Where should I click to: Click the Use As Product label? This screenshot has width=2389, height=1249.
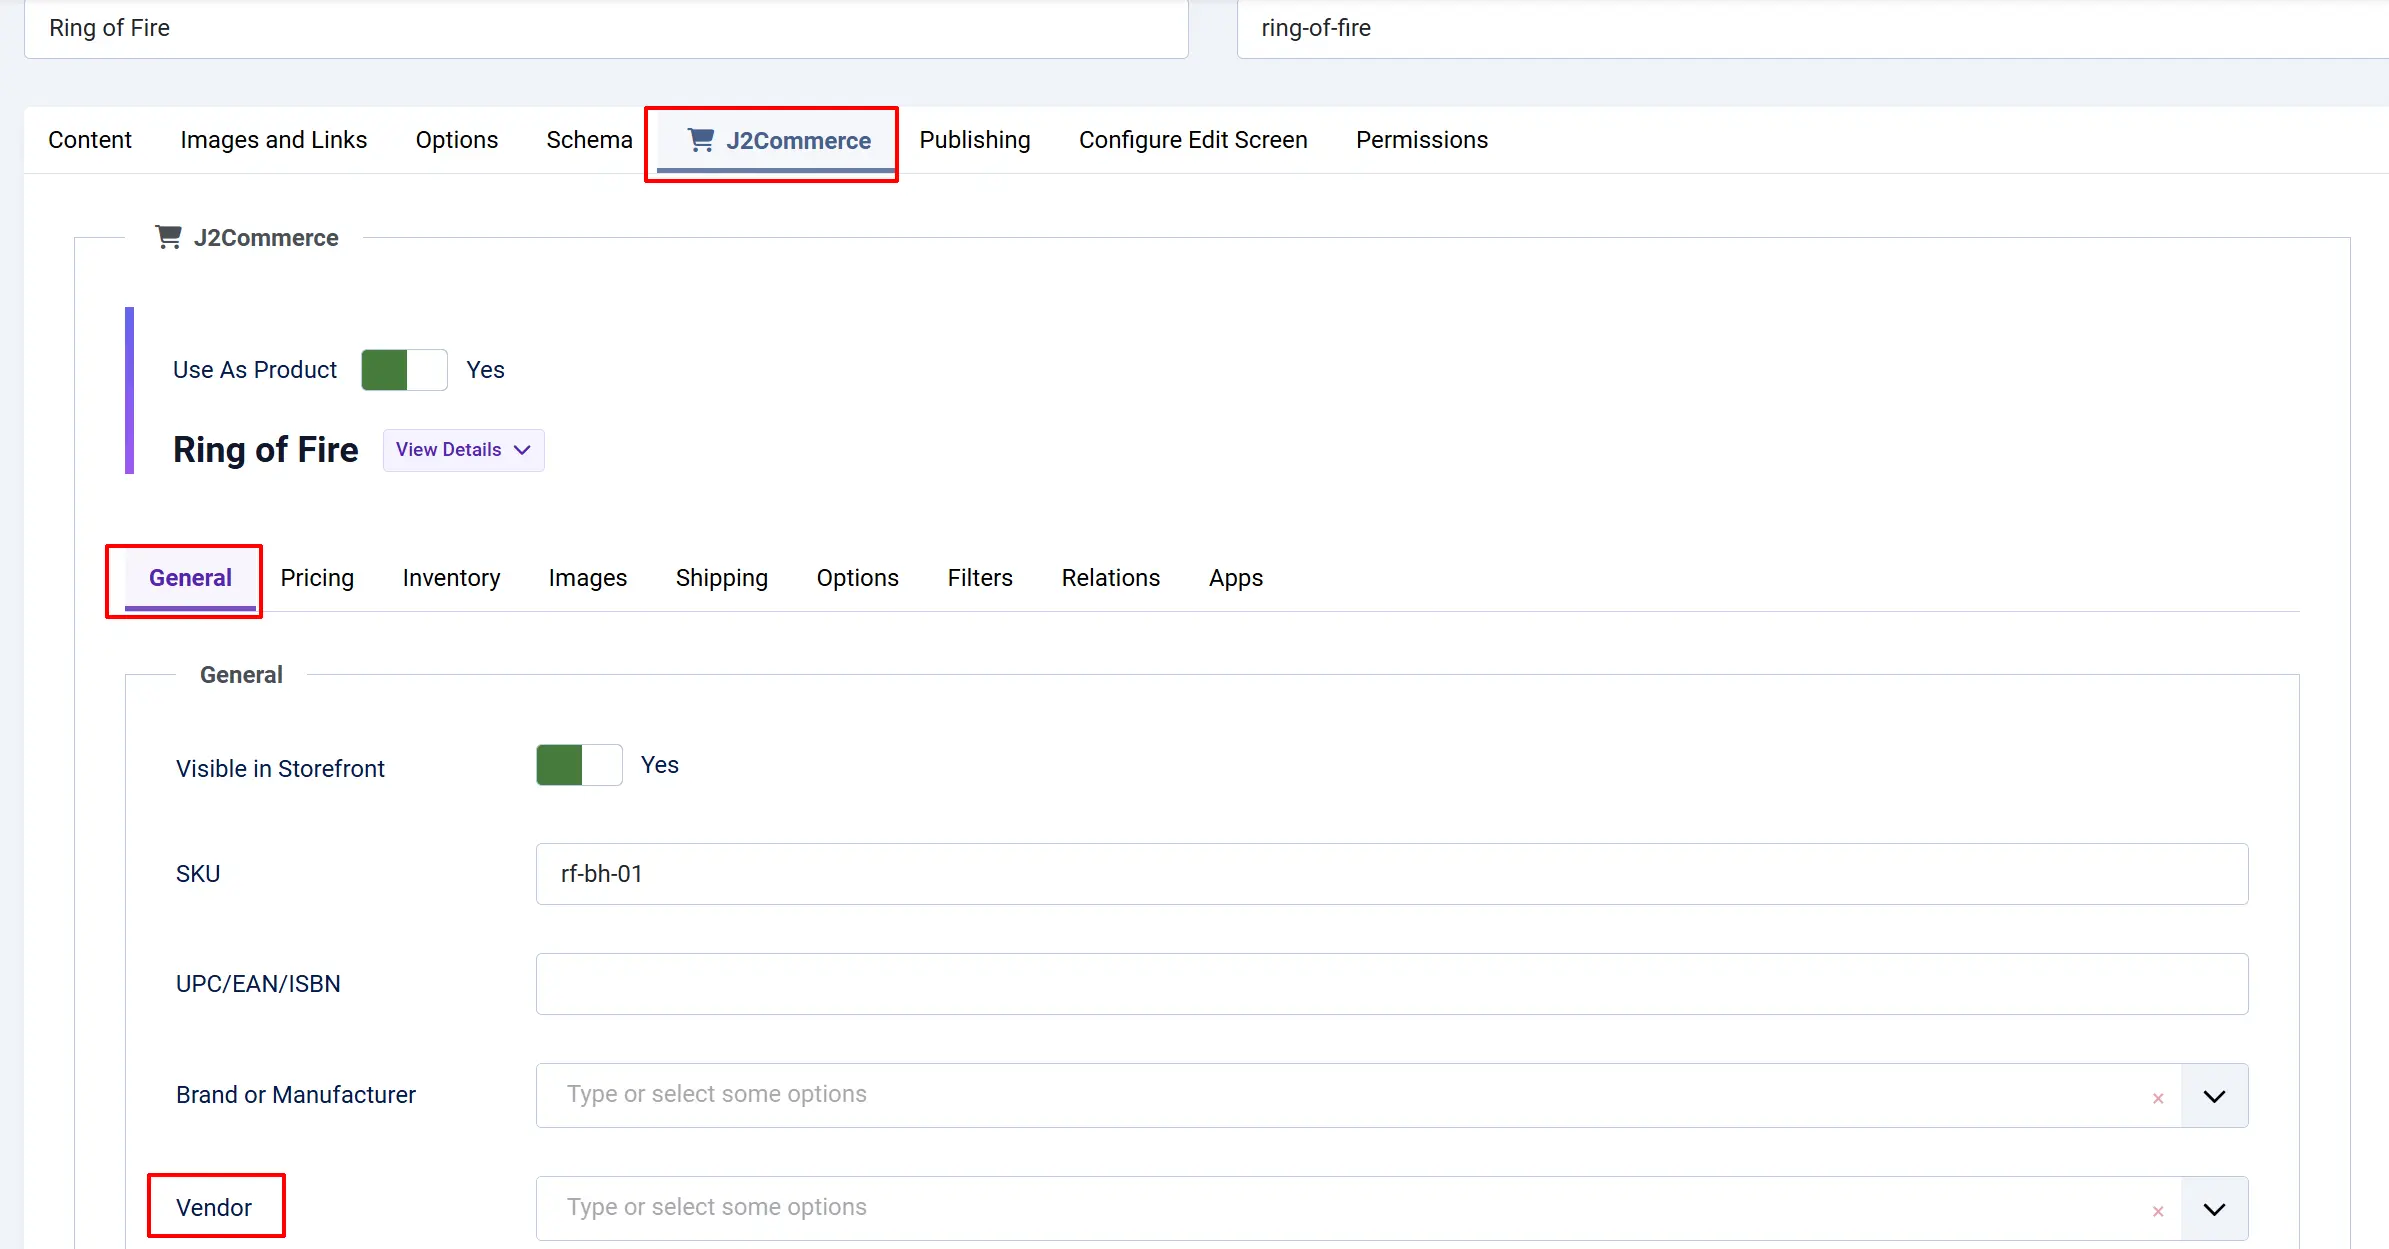point(255,370)
